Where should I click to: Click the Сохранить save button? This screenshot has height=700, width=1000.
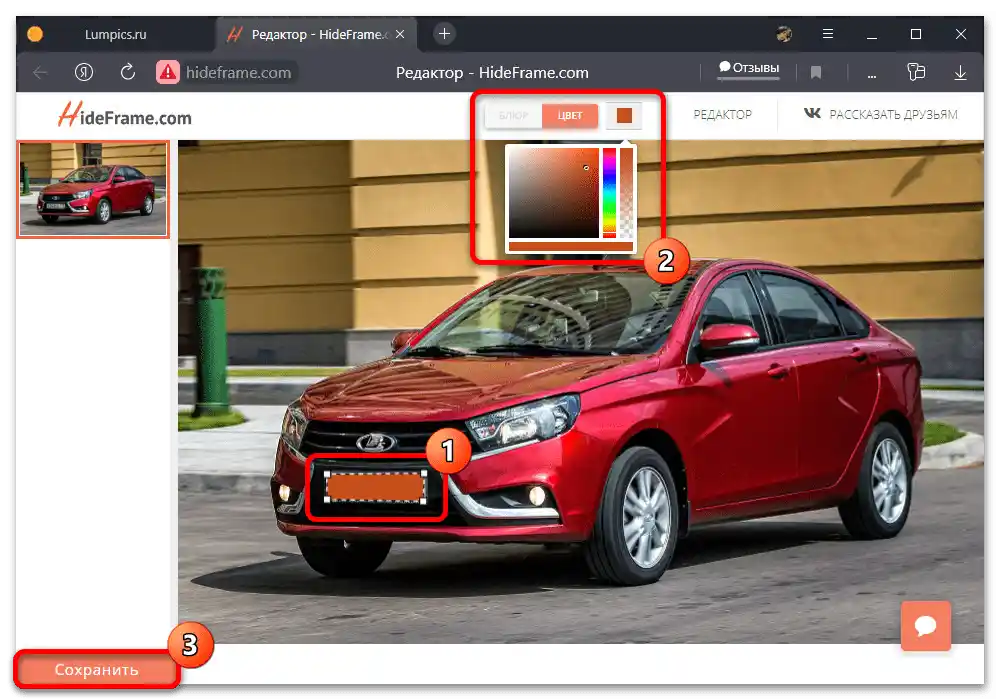click(x=96, y=669)
